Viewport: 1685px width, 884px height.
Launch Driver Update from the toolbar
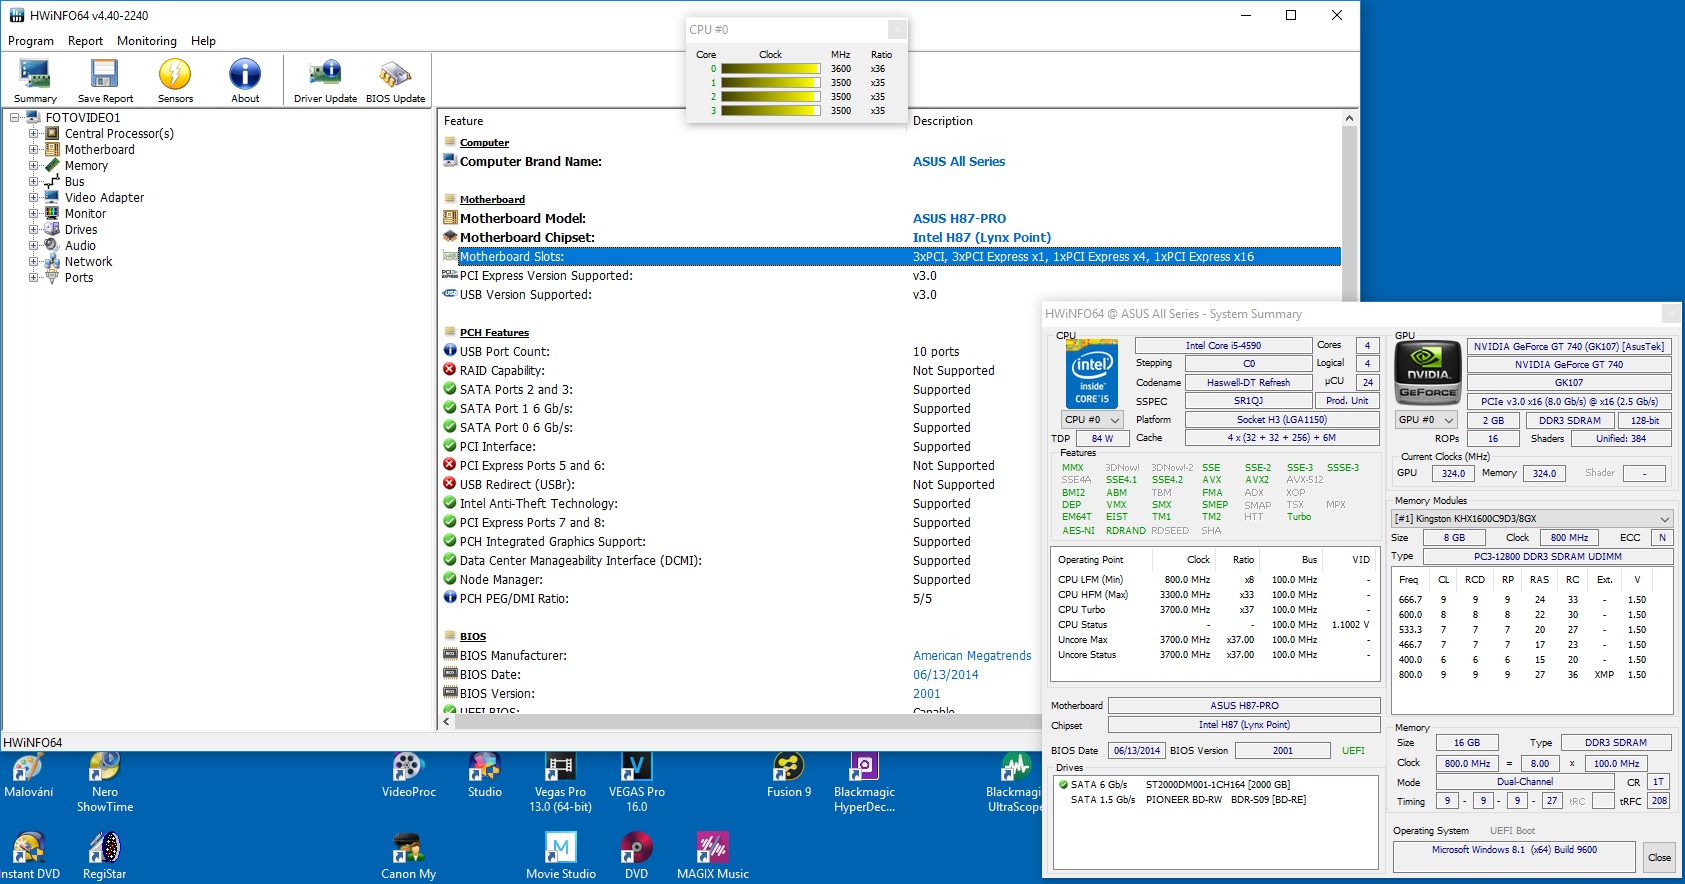pyautogui.click(x=325, y=80)
